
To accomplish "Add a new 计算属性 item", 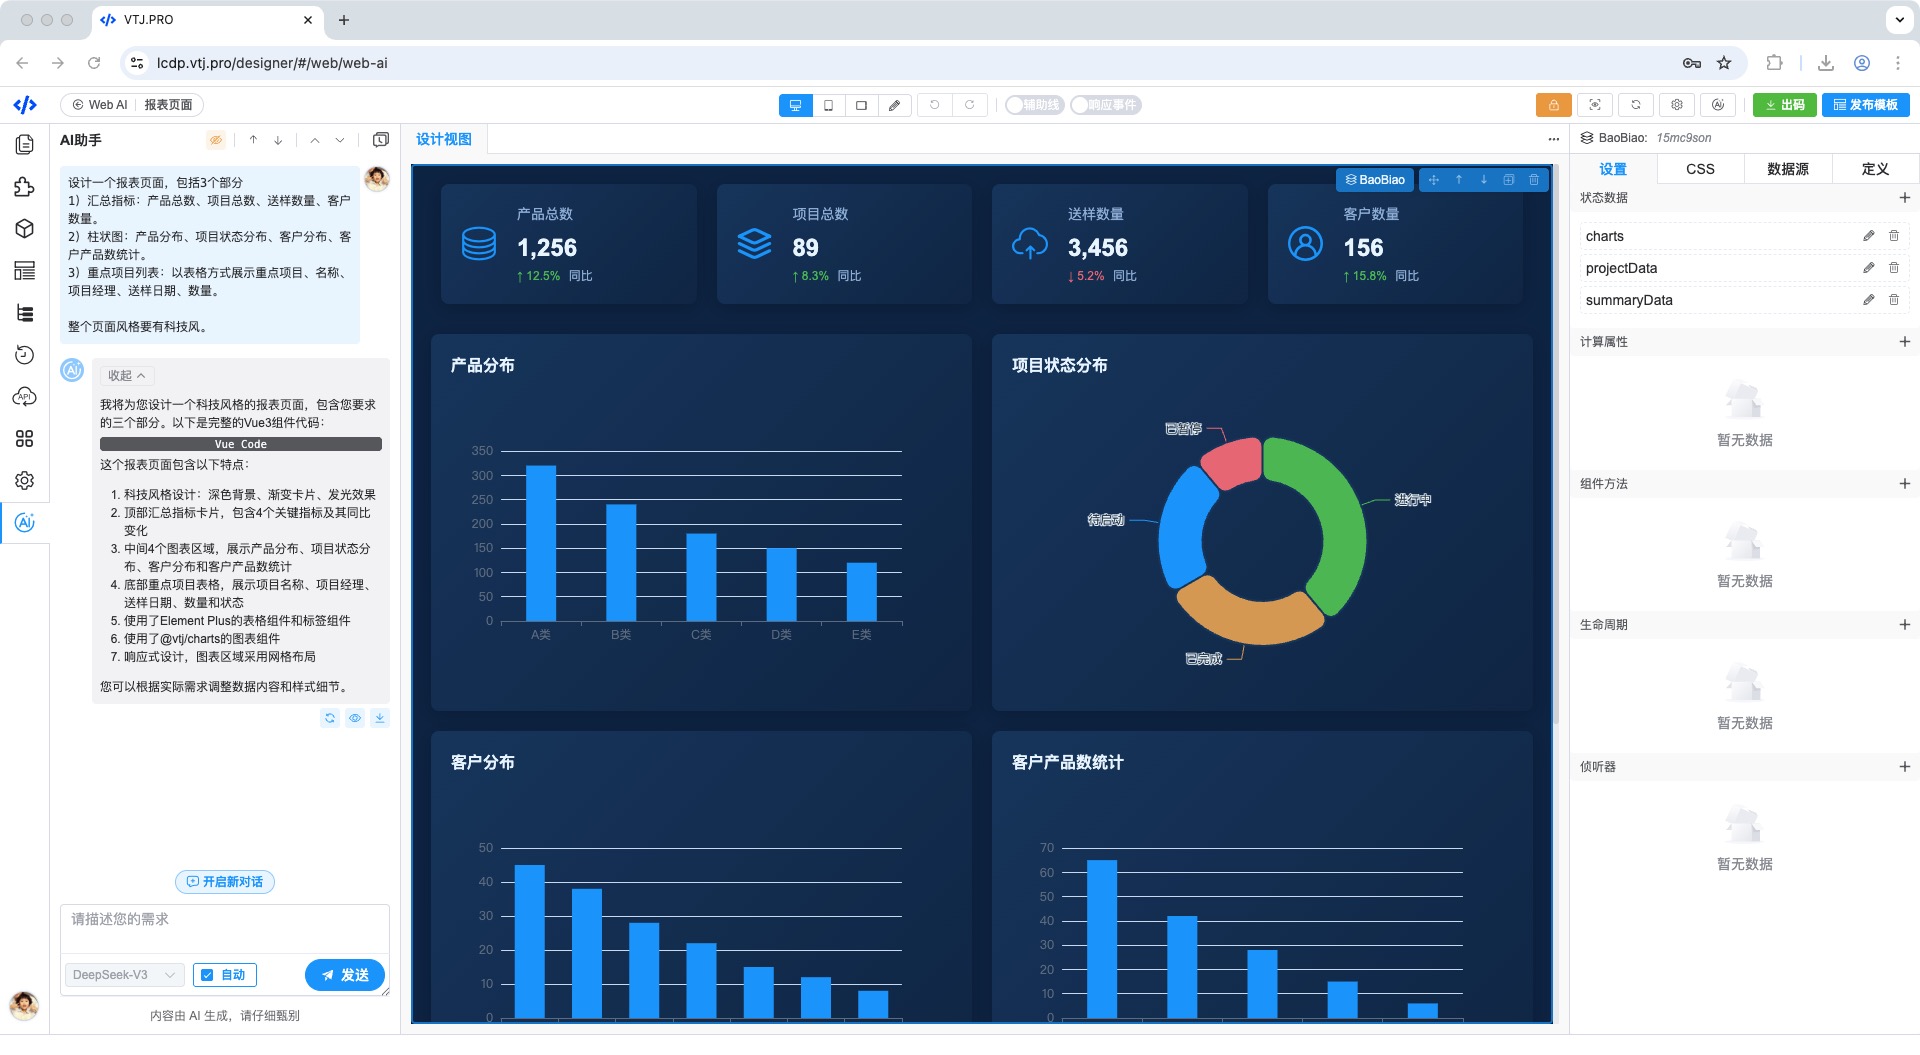I will [1904, 342].
